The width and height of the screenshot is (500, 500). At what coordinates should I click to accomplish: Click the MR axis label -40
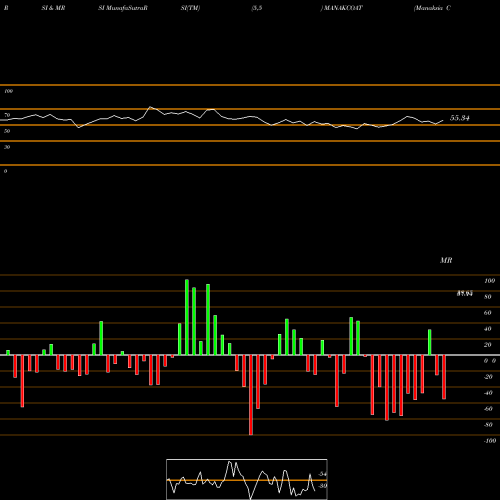coord(488,393)
